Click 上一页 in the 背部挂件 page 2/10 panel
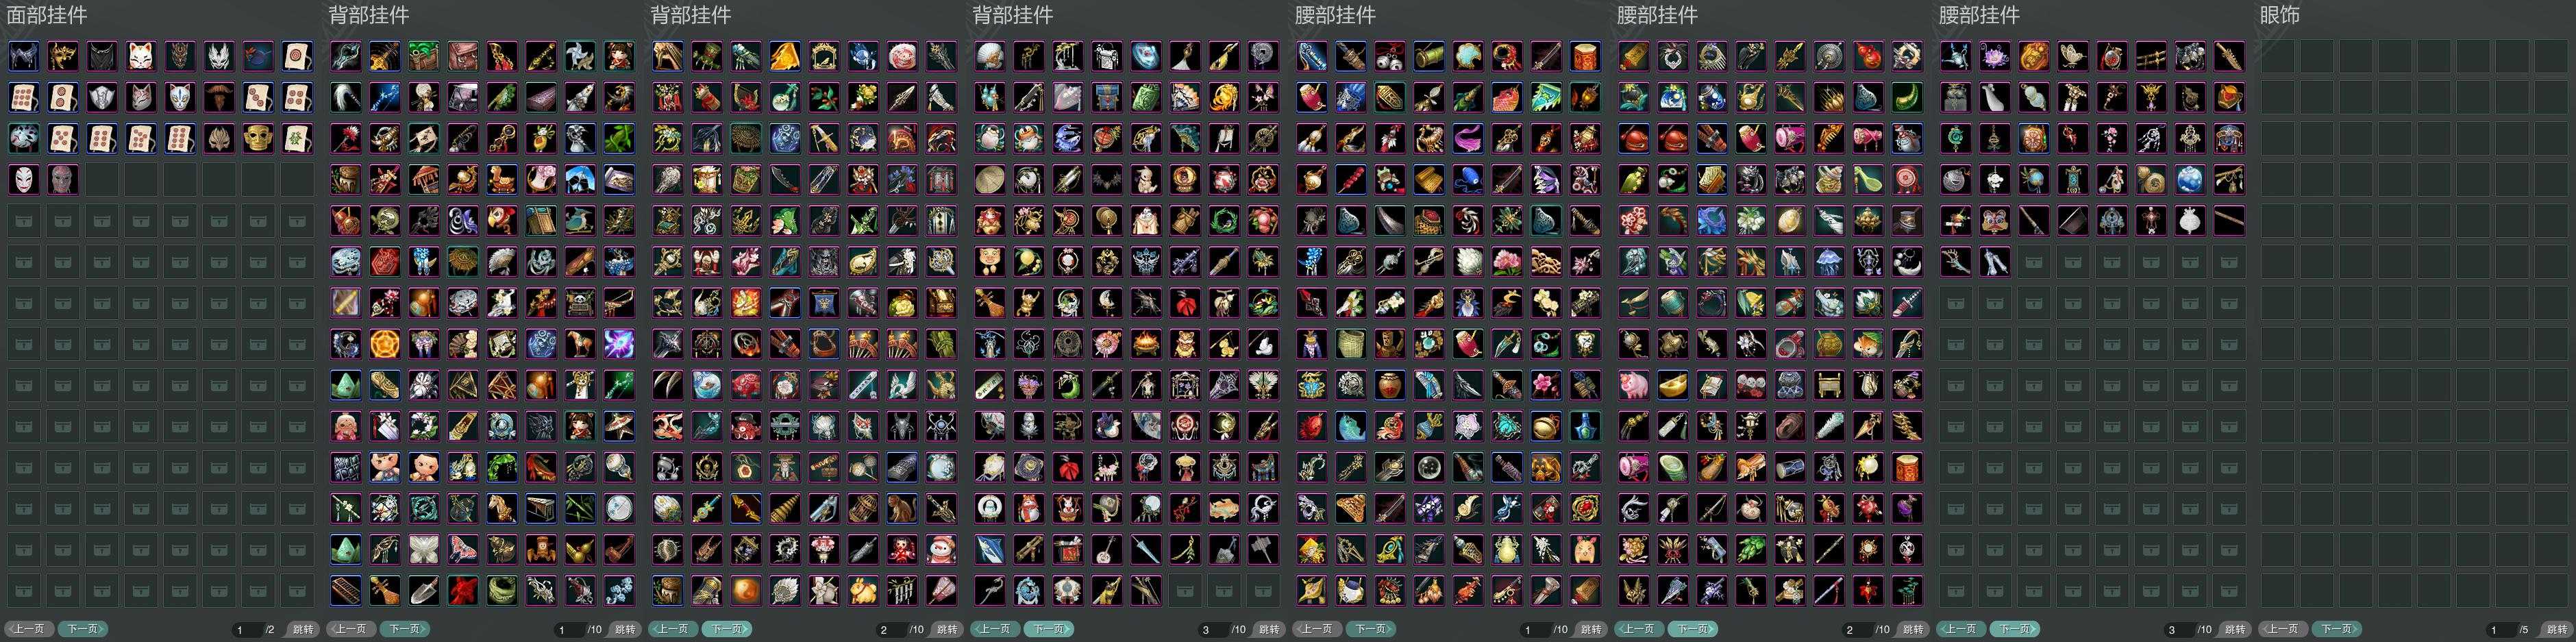This screenshot has height=642, width=2576. [x=672, y=629]
